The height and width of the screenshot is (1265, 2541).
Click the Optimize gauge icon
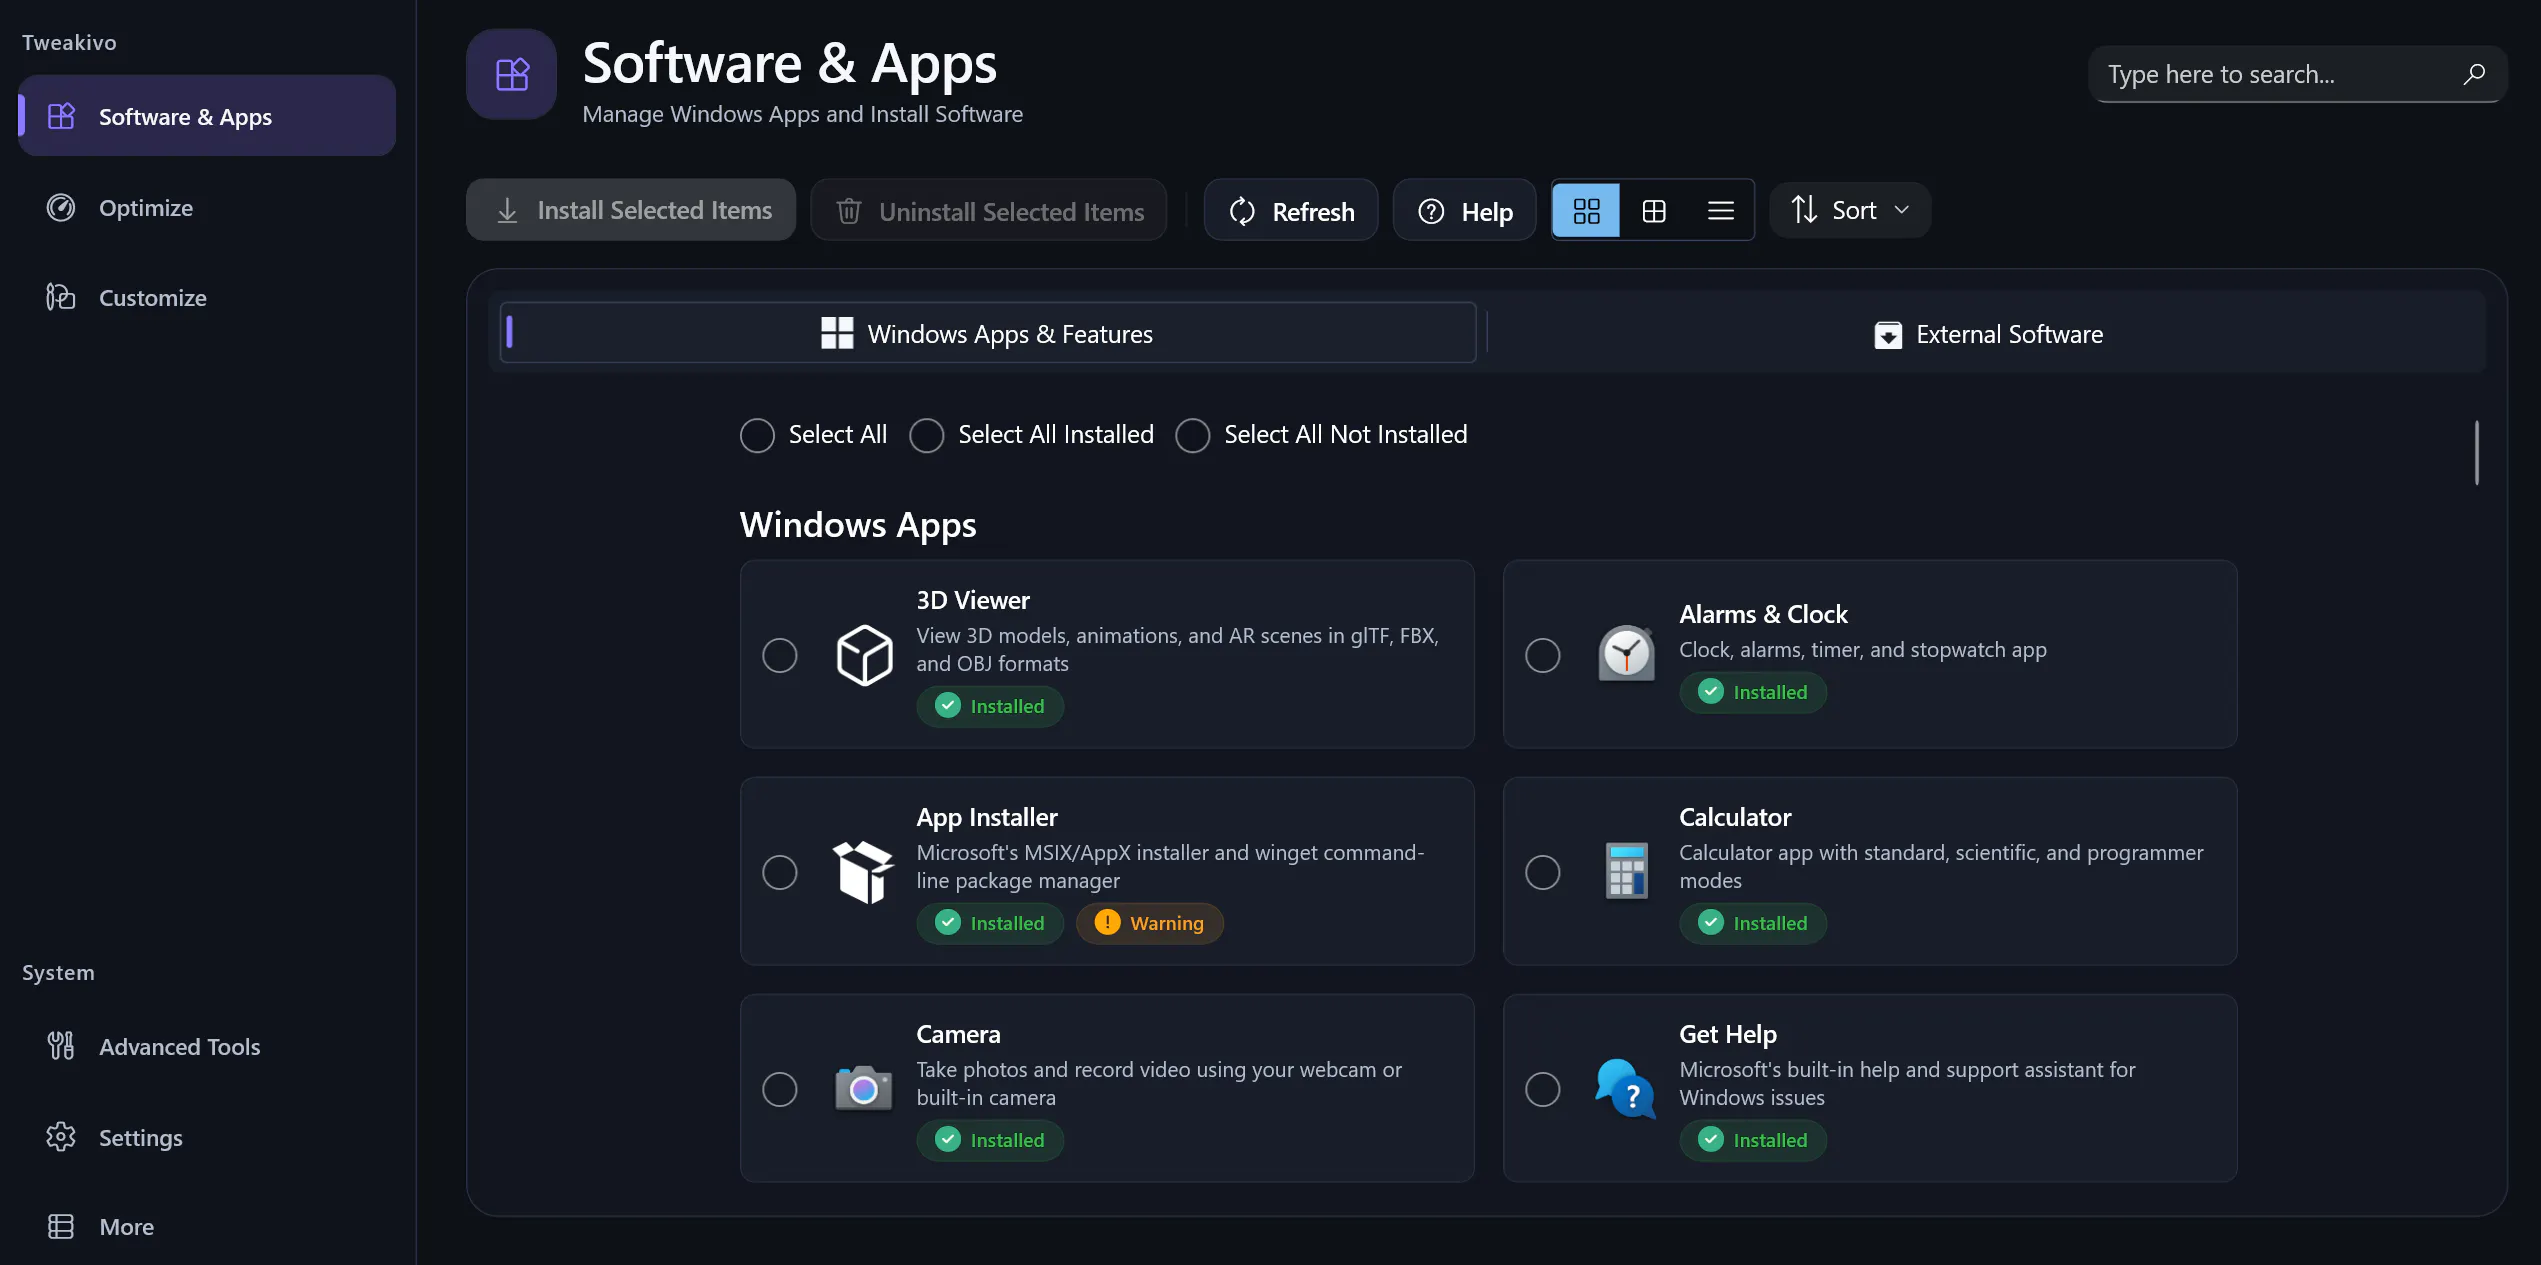[61, 207]
